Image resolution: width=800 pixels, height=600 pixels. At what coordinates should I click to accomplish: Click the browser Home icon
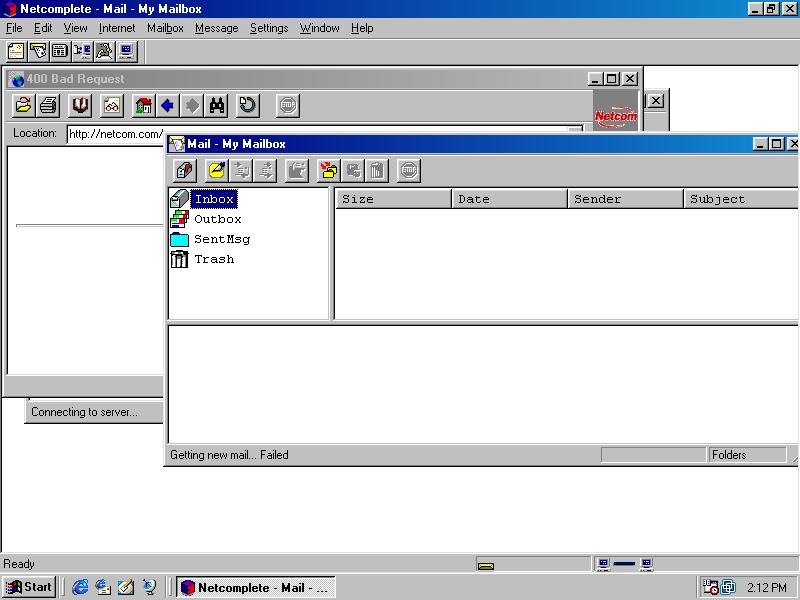[143, 106]
